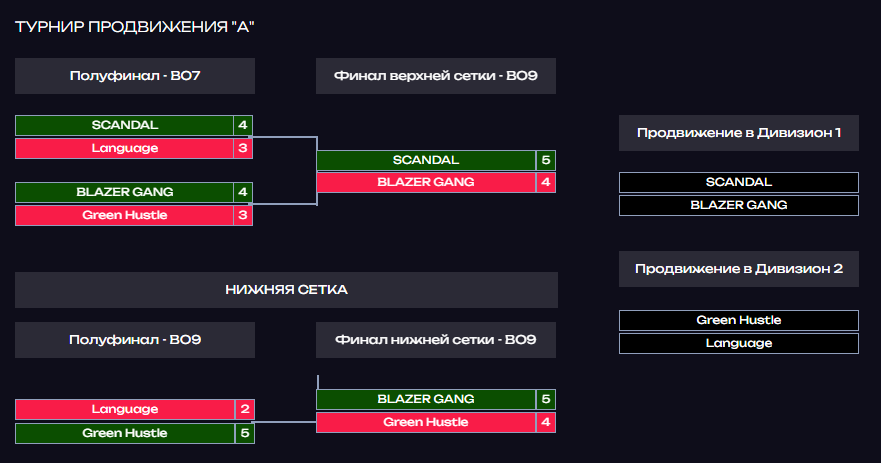Screen dimensions: 881x463
Task: Select Green Hustle in lower semifinal
Action: pyautogui.click(x=125, y=433)
